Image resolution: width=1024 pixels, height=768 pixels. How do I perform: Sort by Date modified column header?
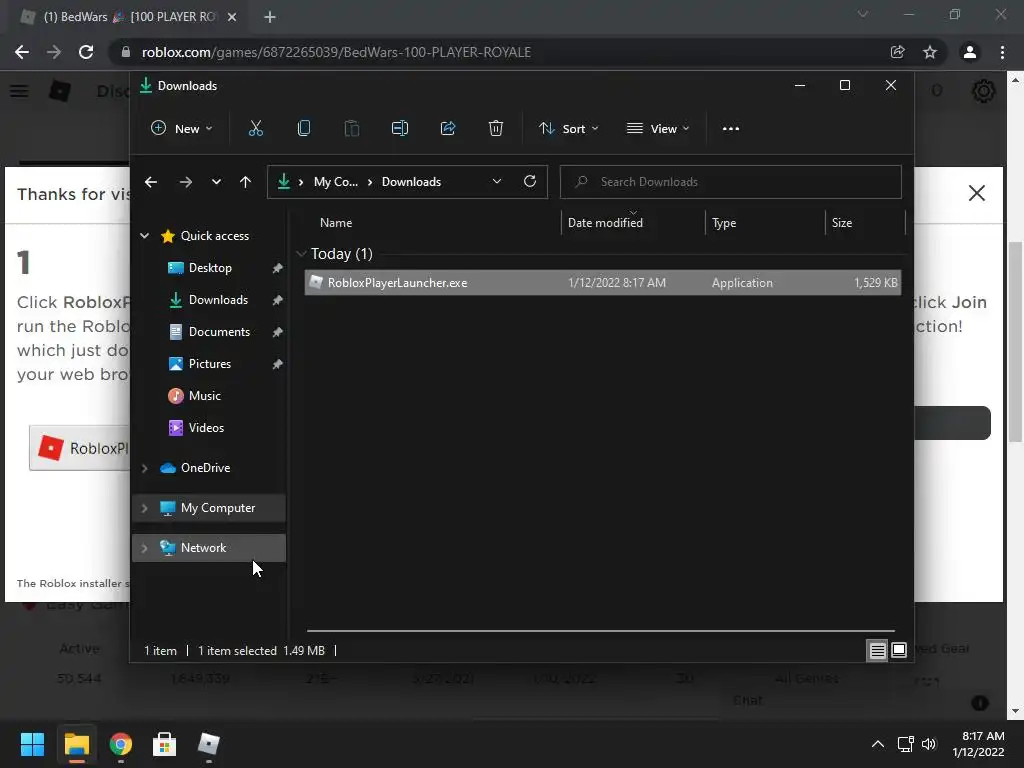[605, 223]
